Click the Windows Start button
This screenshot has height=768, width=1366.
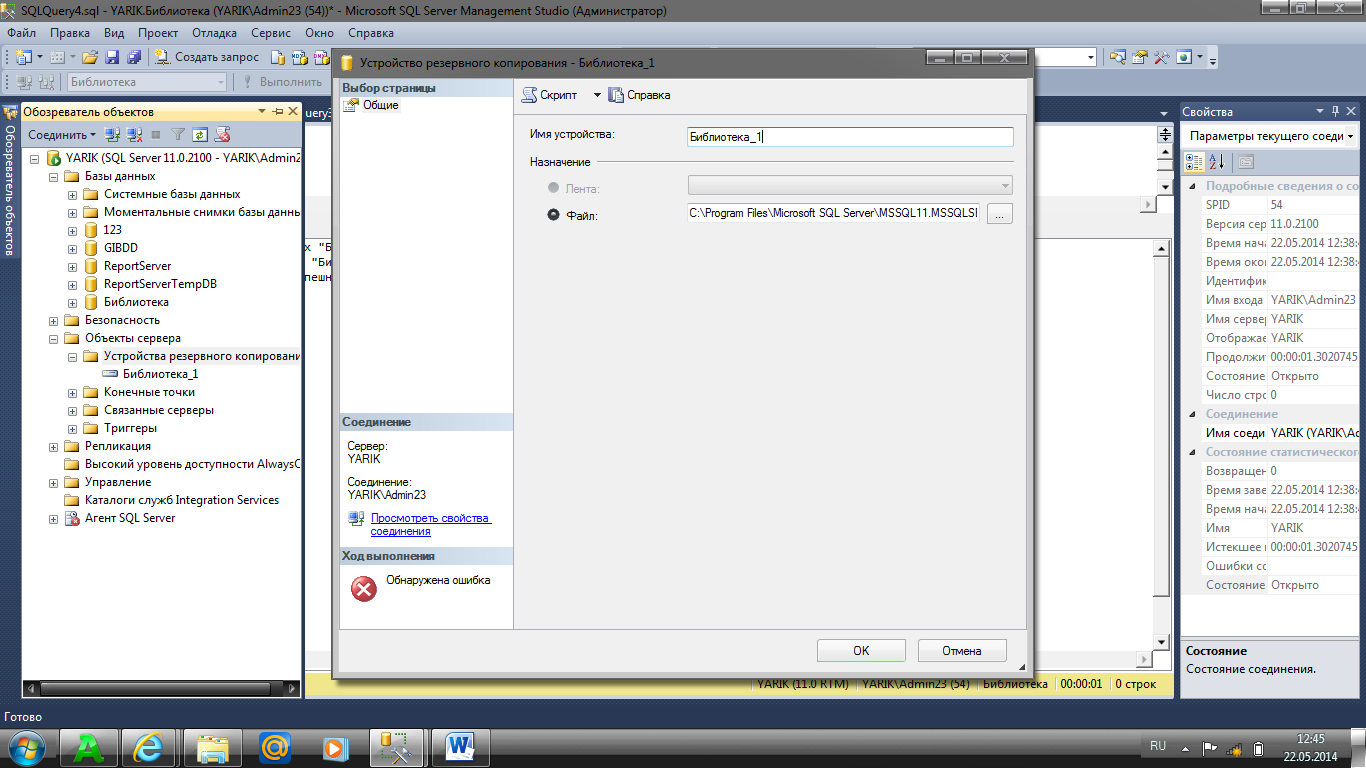(x=25, y=746)
